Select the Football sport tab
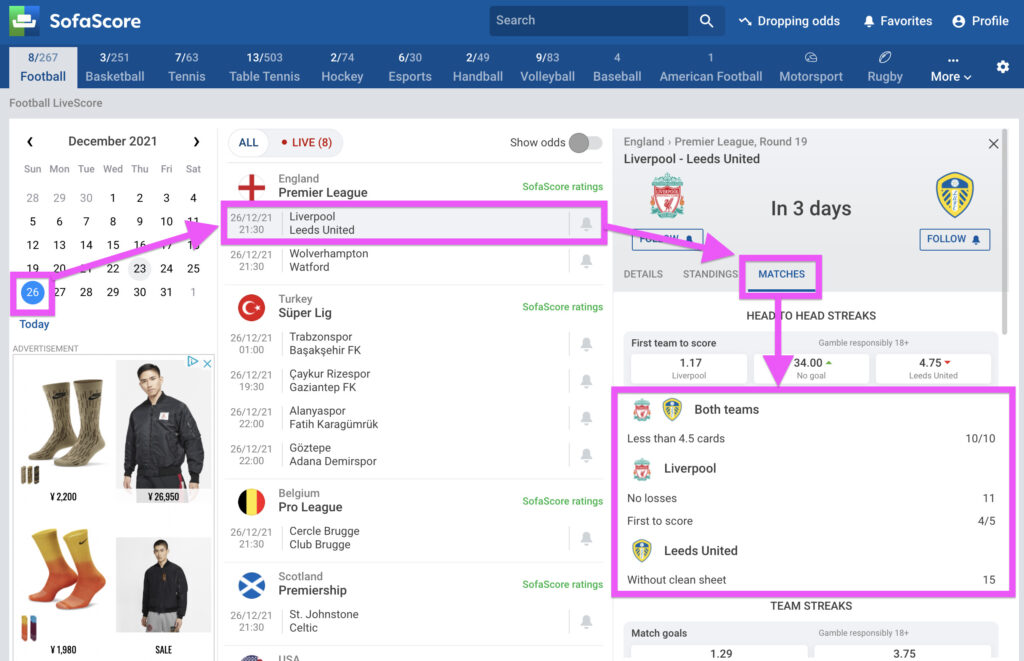The height and width of the screenshot is (661, 1024). point(43,67)
